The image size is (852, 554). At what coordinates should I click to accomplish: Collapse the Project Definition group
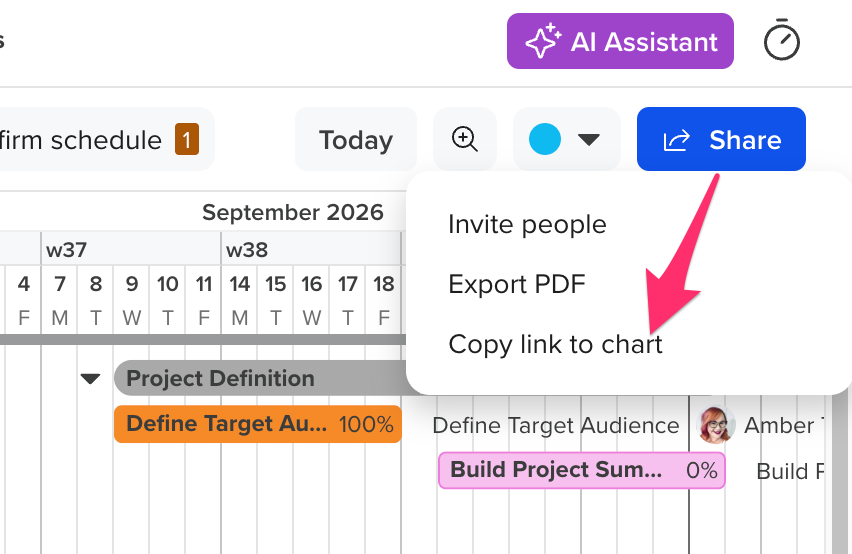[90, 378]
